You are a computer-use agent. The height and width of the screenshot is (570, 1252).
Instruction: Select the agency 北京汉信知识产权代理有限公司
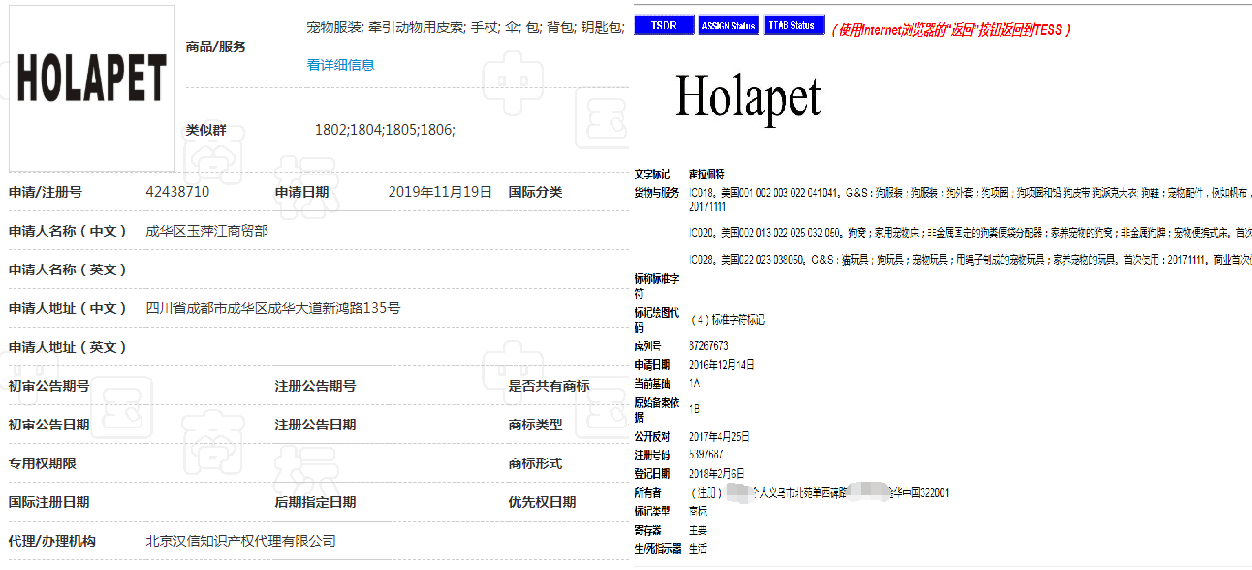[240, 541]
